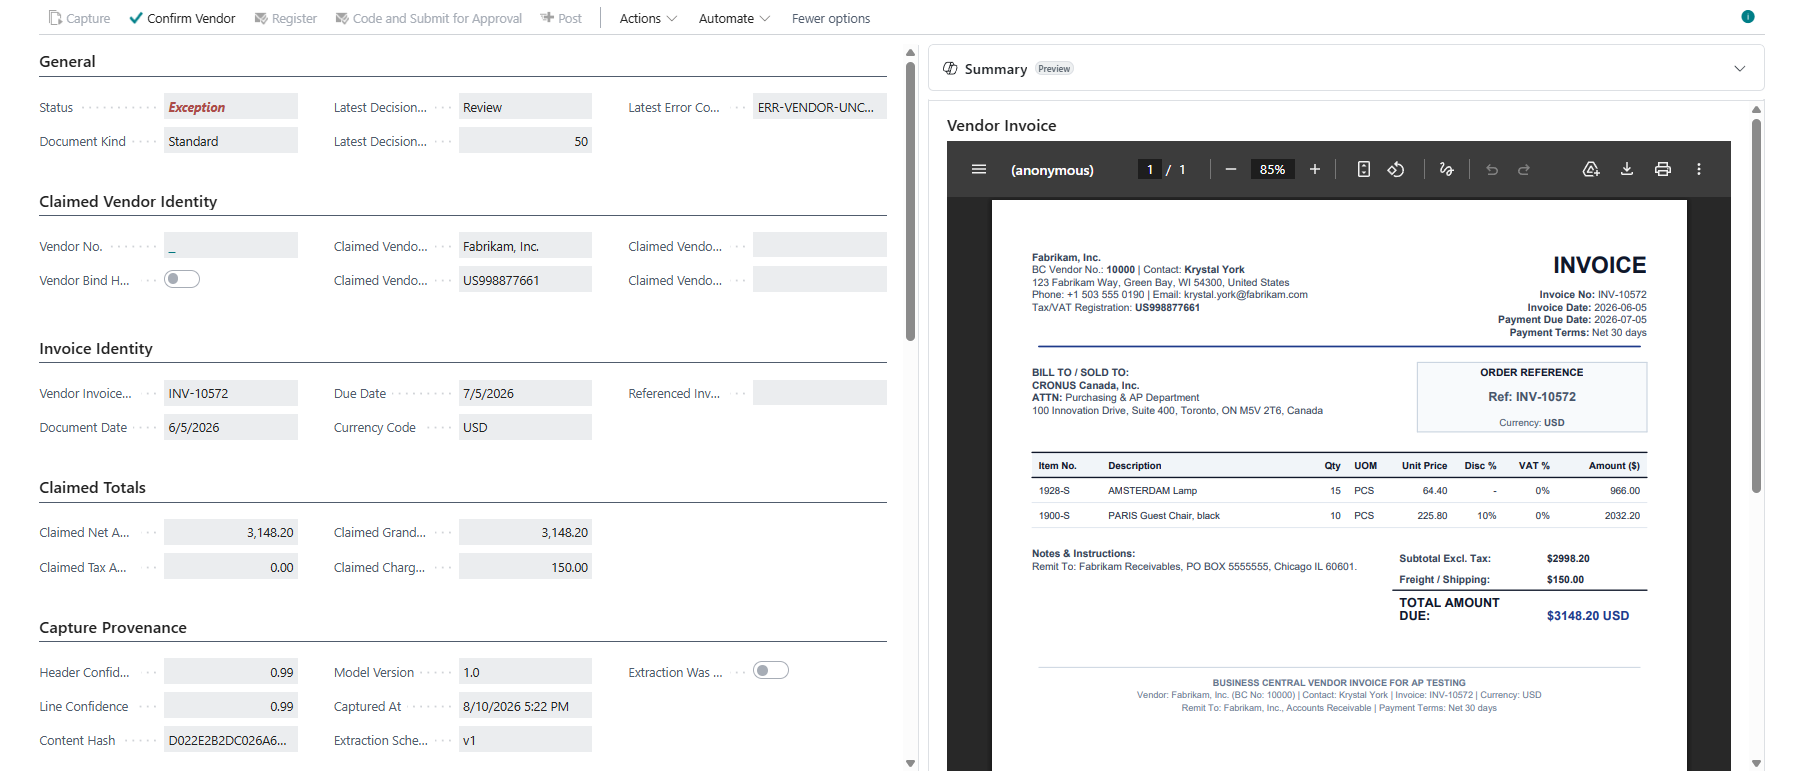Click the Latest Decision value 50

(525, 141)
